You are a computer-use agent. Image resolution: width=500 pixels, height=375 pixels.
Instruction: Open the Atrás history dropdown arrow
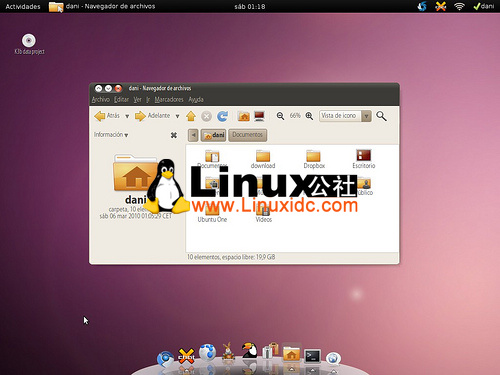127,116
